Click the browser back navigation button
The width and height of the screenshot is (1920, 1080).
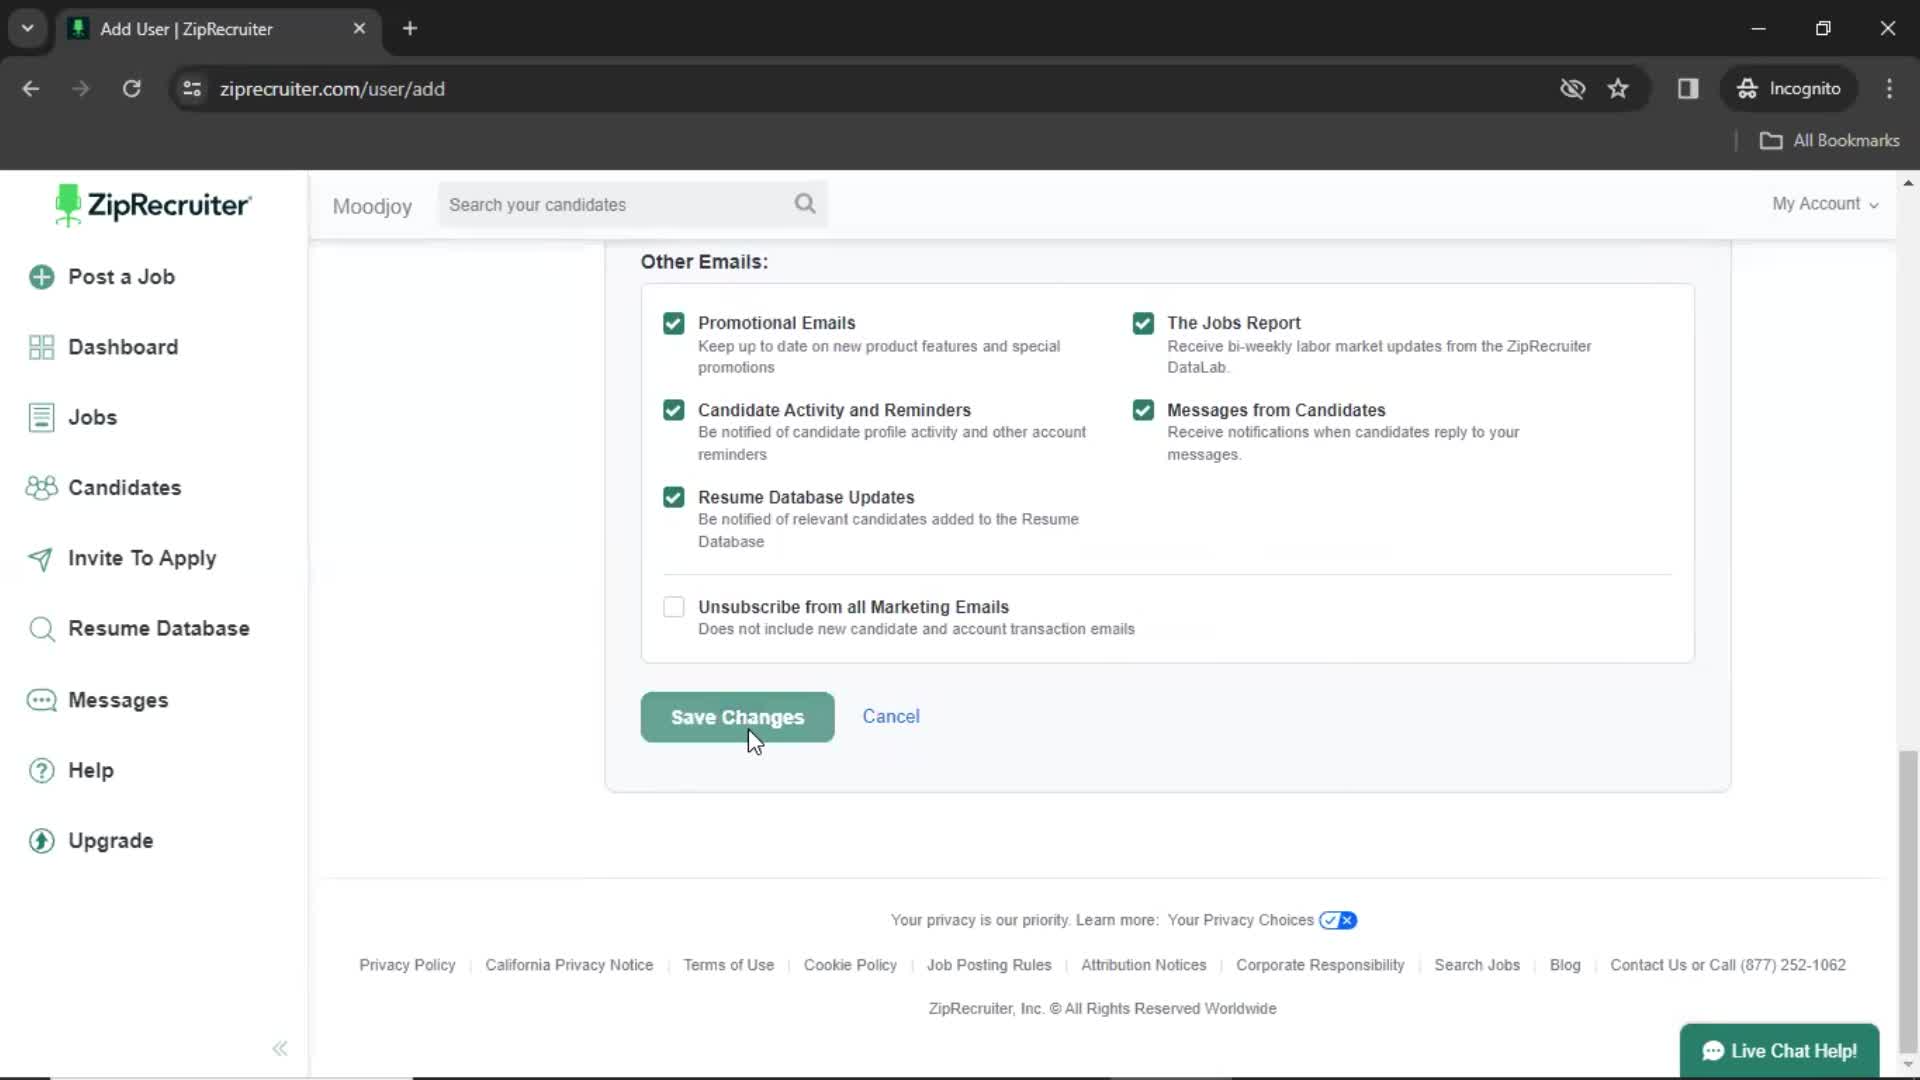(x=32, y=88)
